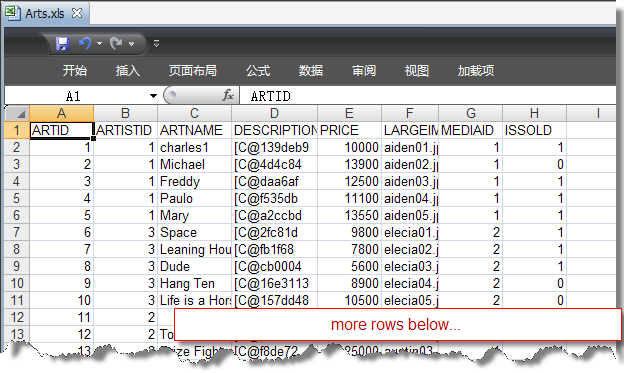Select column A header
Viewport: 624px width, 373px height.
pyautogui.click(x=62, y=113)
